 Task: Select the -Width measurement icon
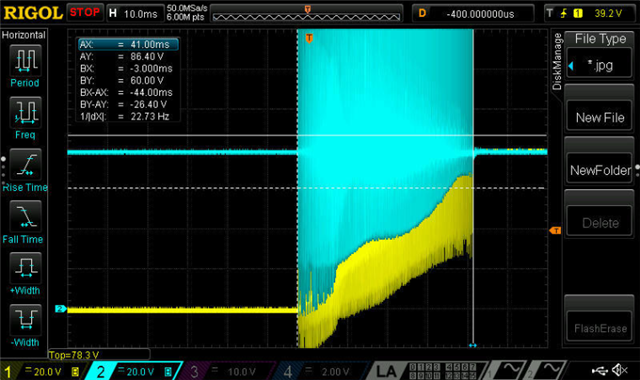point(25,320)
